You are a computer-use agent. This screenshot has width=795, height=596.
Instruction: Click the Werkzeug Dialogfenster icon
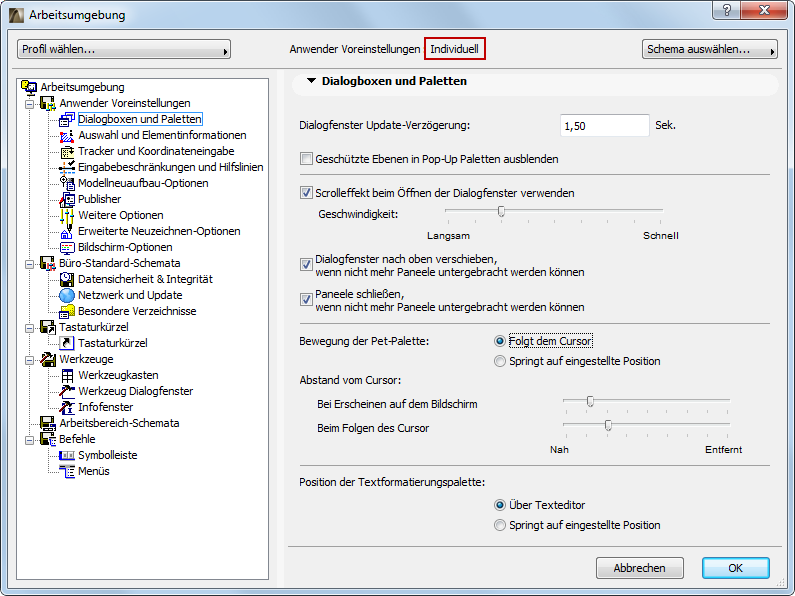pyautogui.click(x=67, y=391)
